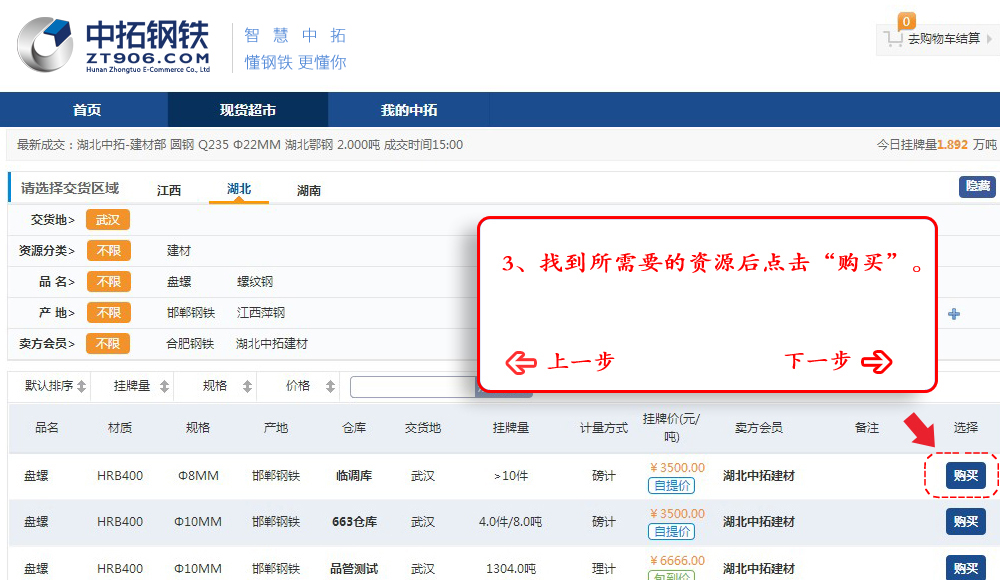Open the 首页 navigation tab

(x=87, y=110)
